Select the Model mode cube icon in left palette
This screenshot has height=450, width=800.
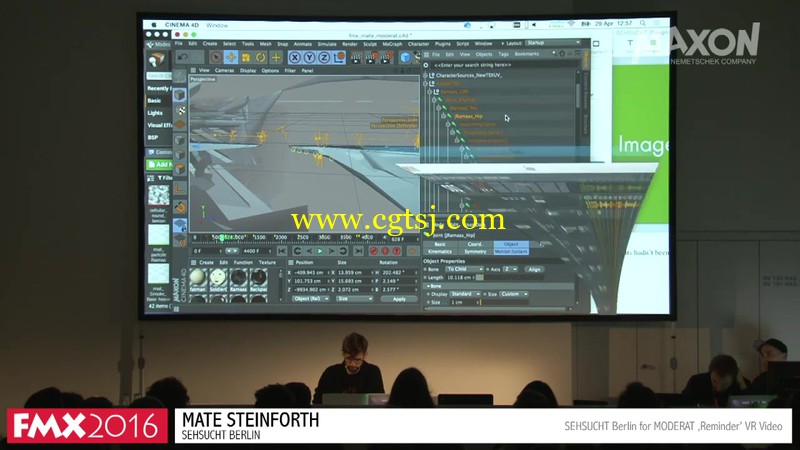(x=180, y=95)
